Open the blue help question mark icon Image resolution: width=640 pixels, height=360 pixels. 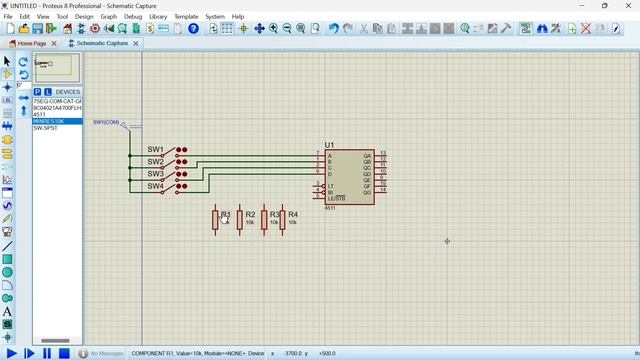click(x=193, y=29)
